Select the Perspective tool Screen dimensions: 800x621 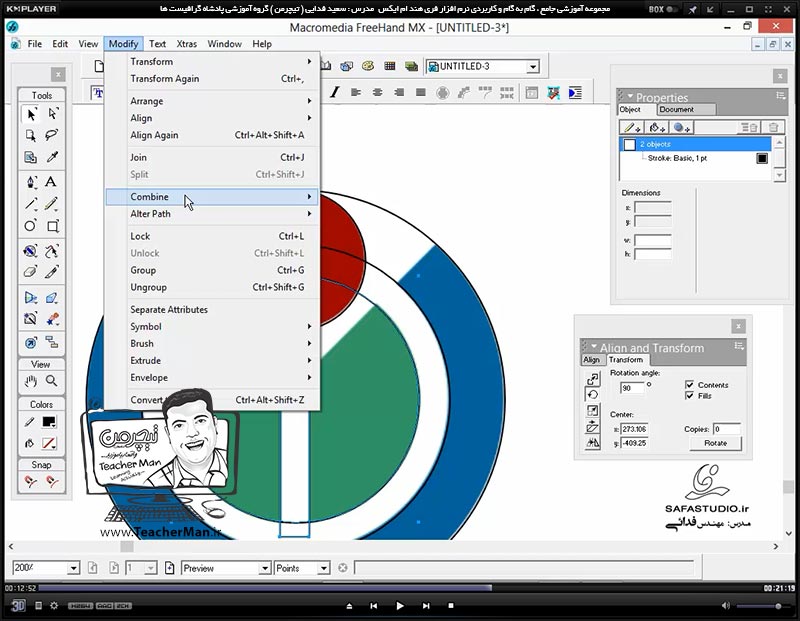tap(31, 297)
